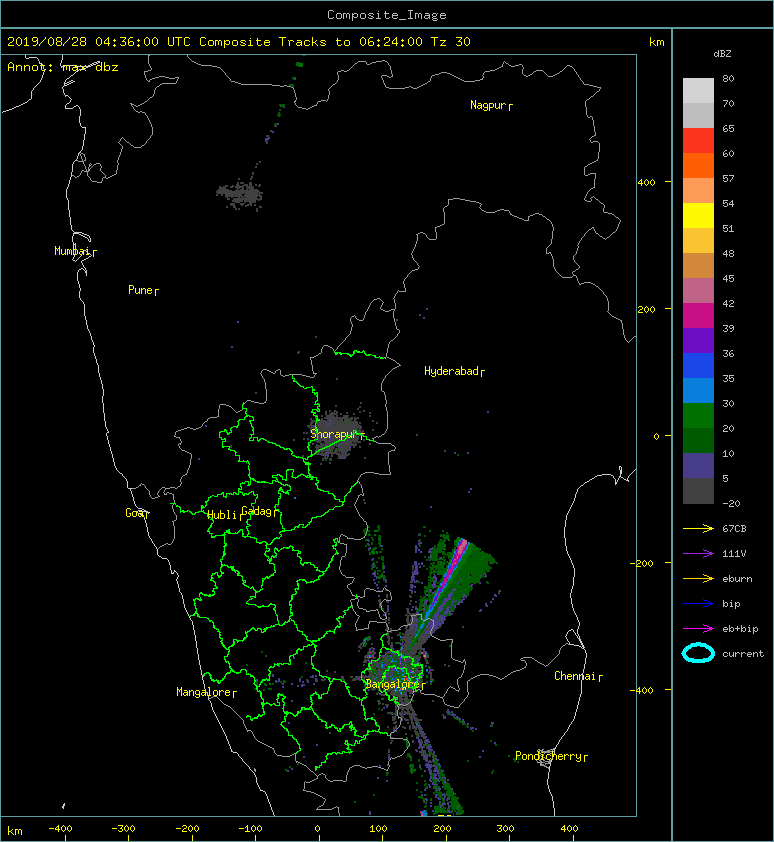Click the Mumbai city label
This screenshot has width=774, height=842.
pos(73,251)
